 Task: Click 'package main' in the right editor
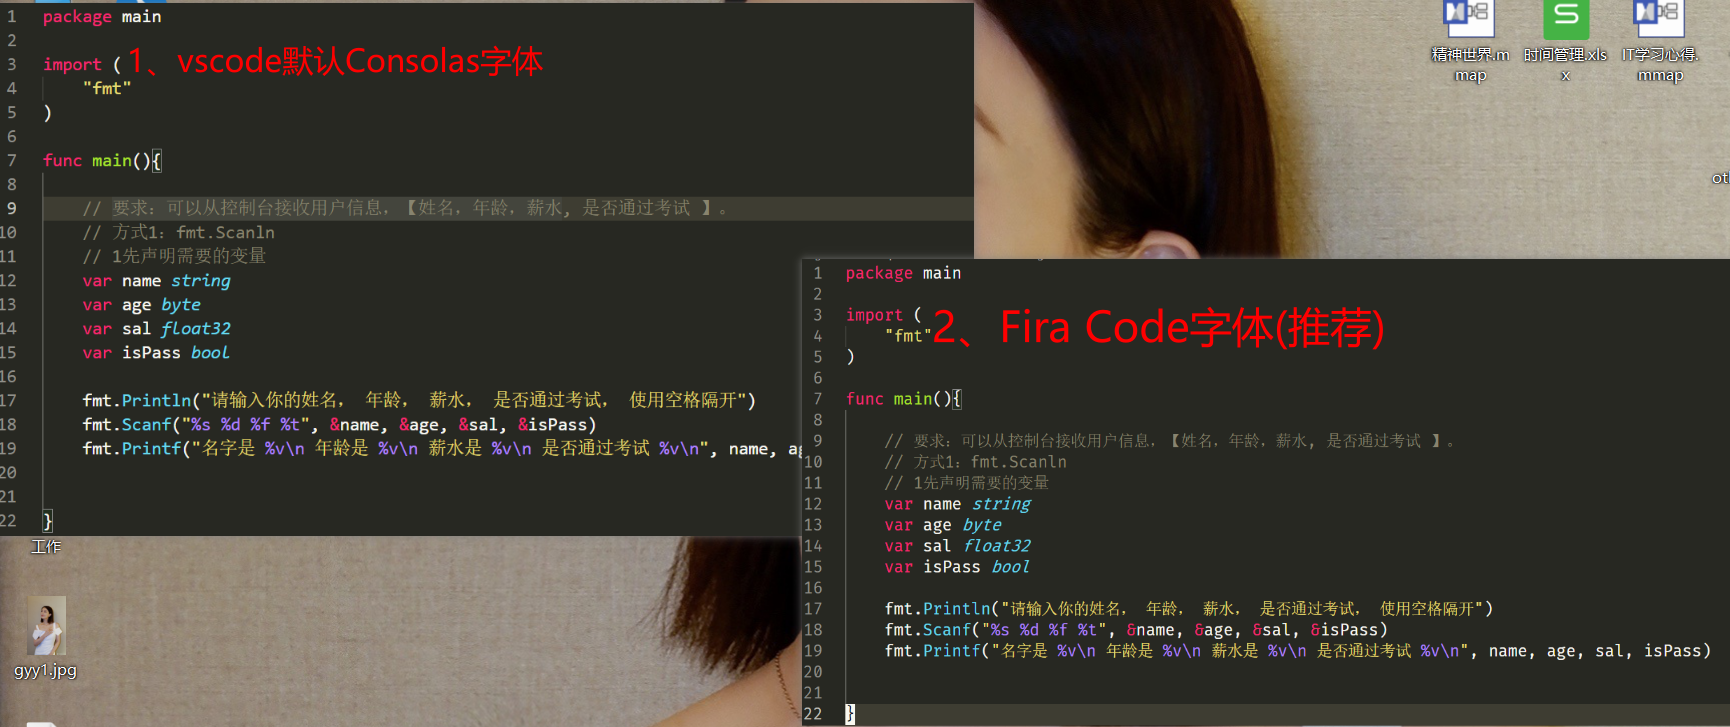903,273
